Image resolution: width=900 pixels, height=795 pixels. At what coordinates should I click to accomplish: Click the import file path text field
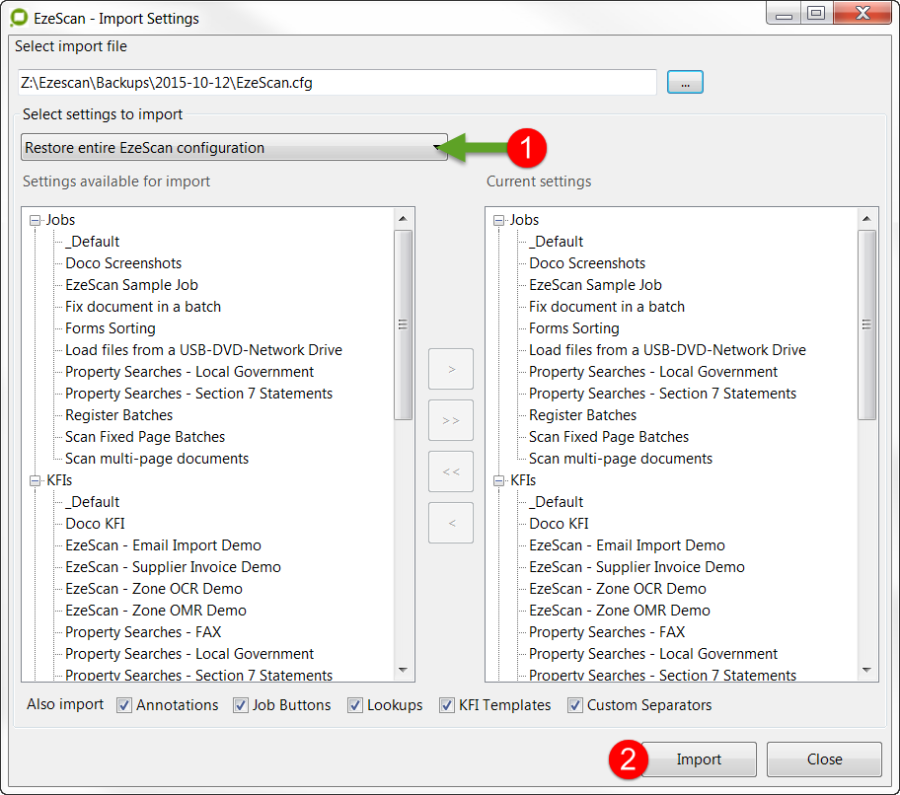tap(337, 83)
